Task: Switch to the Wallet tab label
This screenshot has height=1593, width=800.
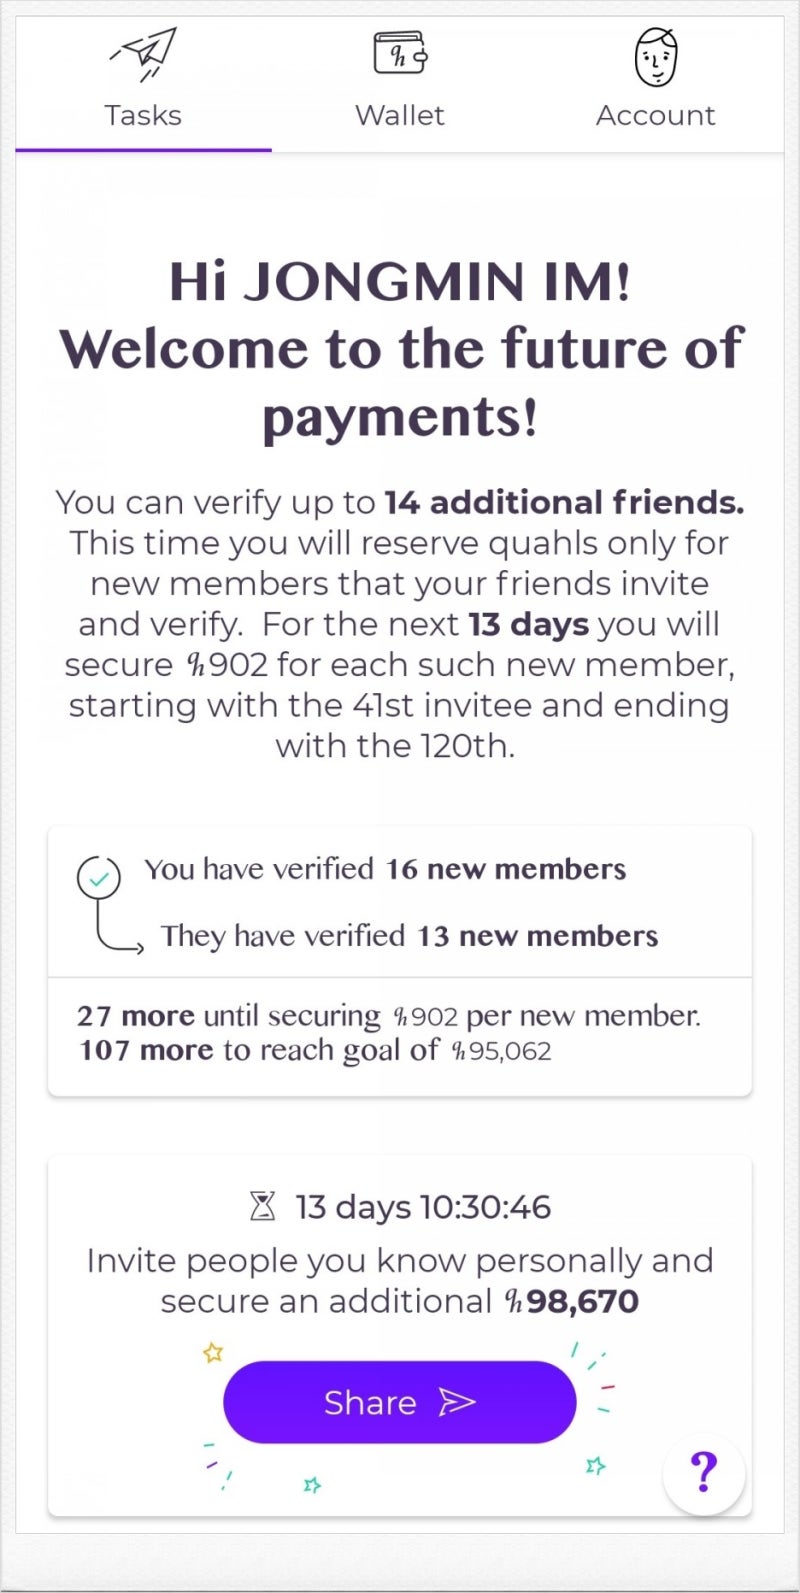Action: (400, 115)
